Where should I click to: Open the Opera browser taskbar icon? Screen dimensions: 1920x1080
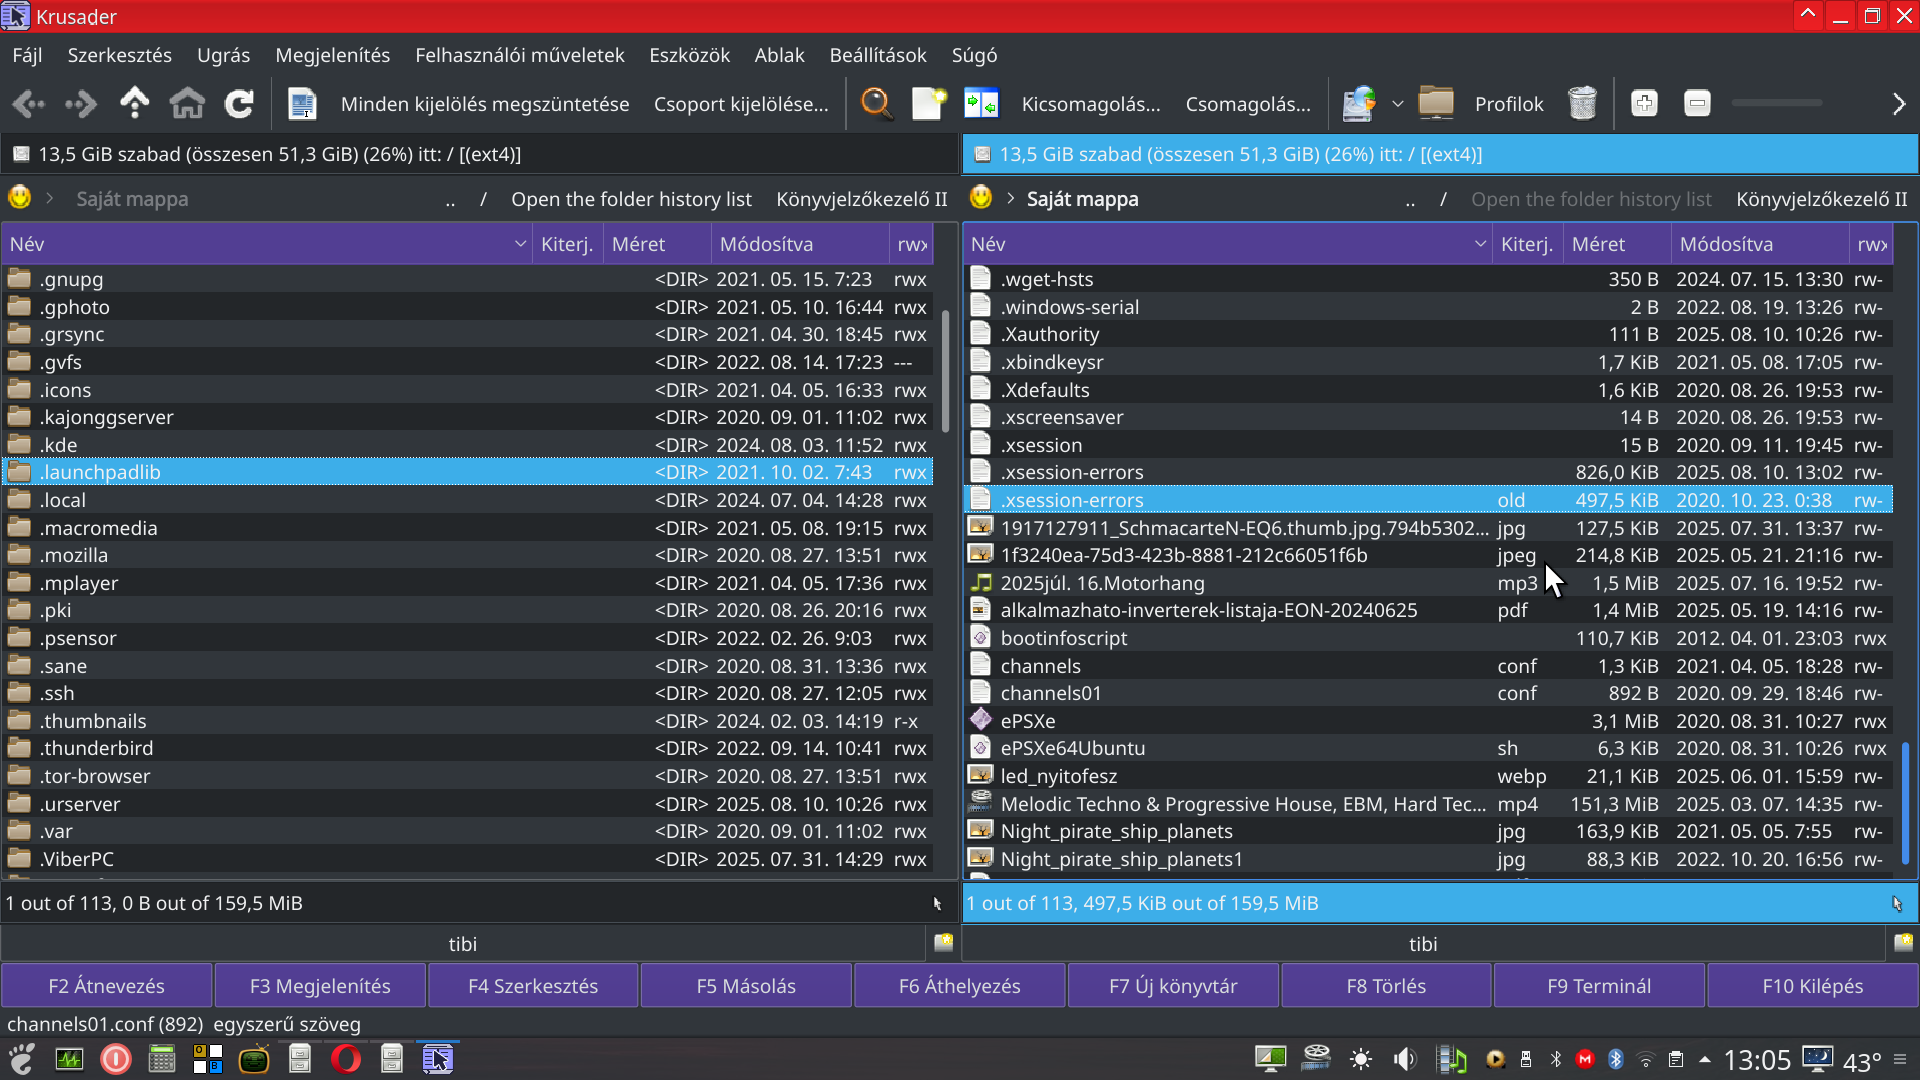[346, 1059]
